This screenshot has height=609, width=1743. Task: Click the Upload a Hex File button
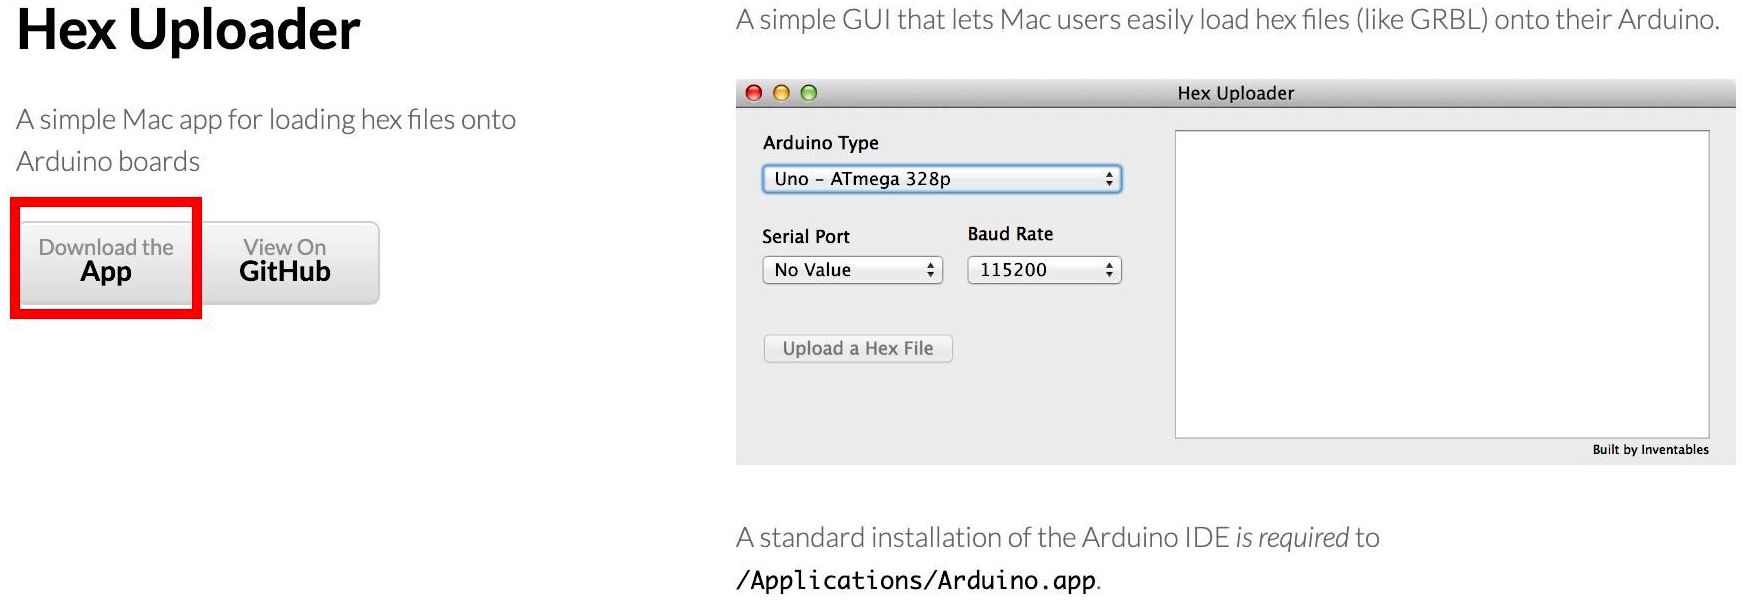coord(857,348)
